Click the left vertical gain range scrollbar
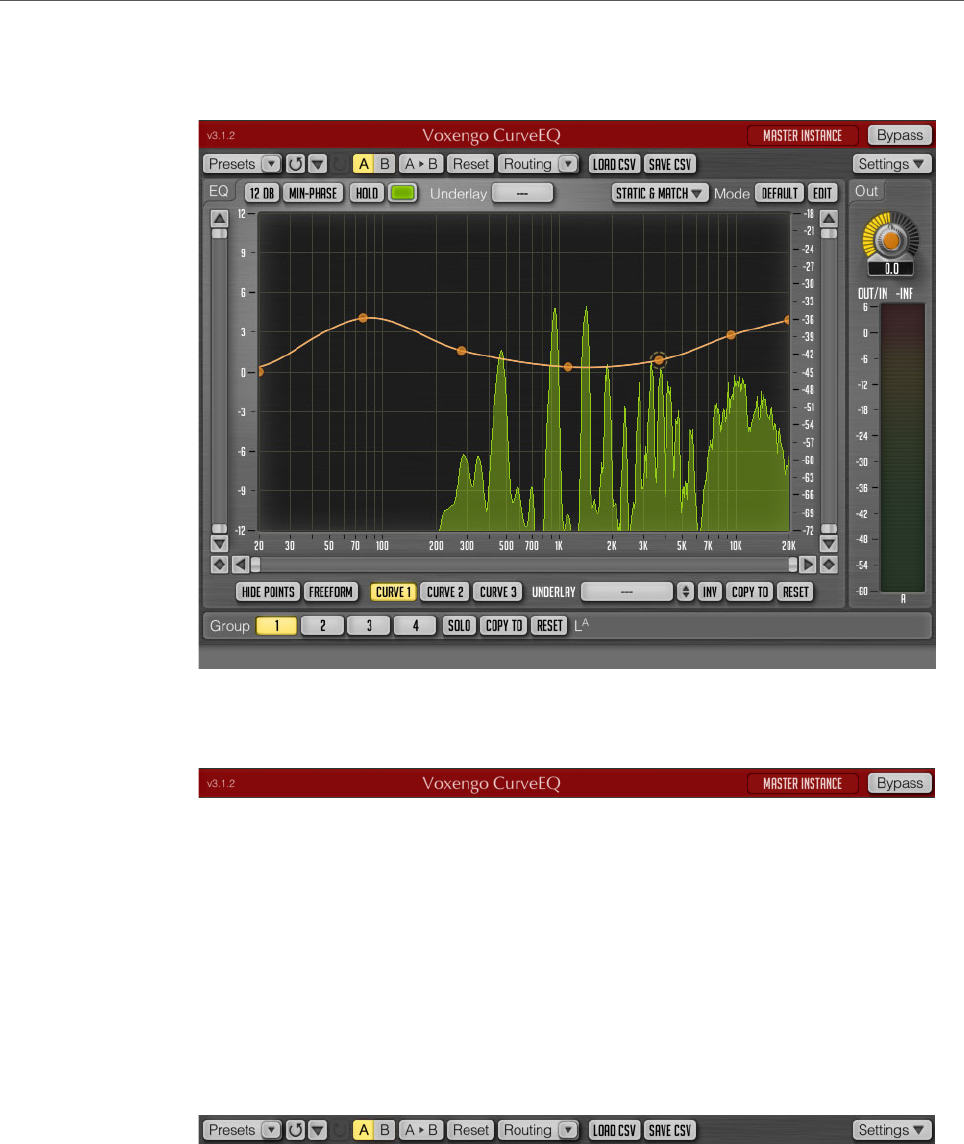The image size is (964, 1144). pyautogui.click(x=219, y=381)
